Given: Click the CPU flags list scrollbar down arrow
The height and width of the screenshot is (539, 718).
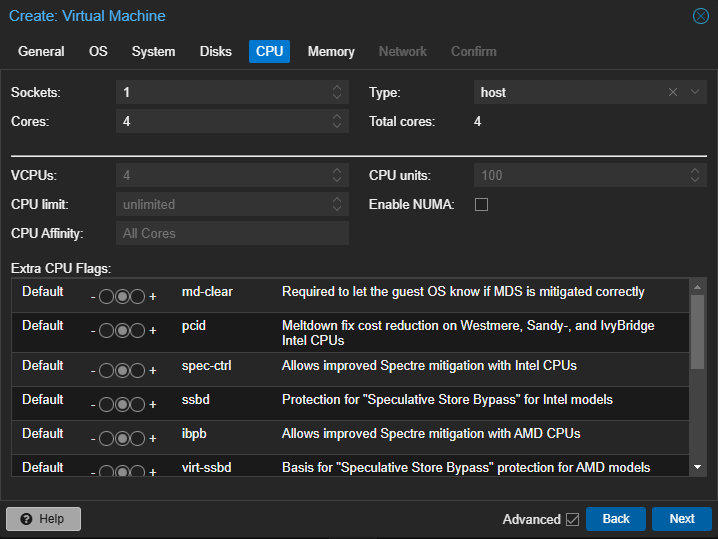Looking at the screenshot, I should click(x=697, y=467).
